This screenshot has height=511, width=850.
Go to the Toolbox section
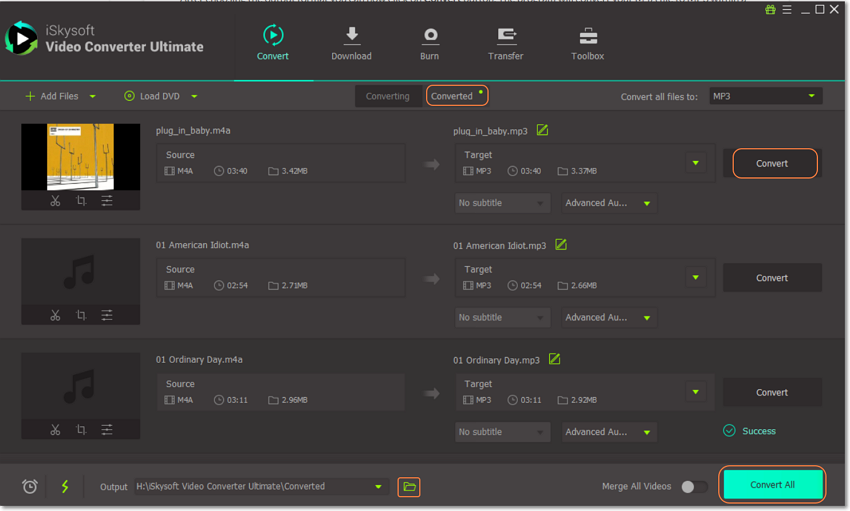(x=587, y=44)
